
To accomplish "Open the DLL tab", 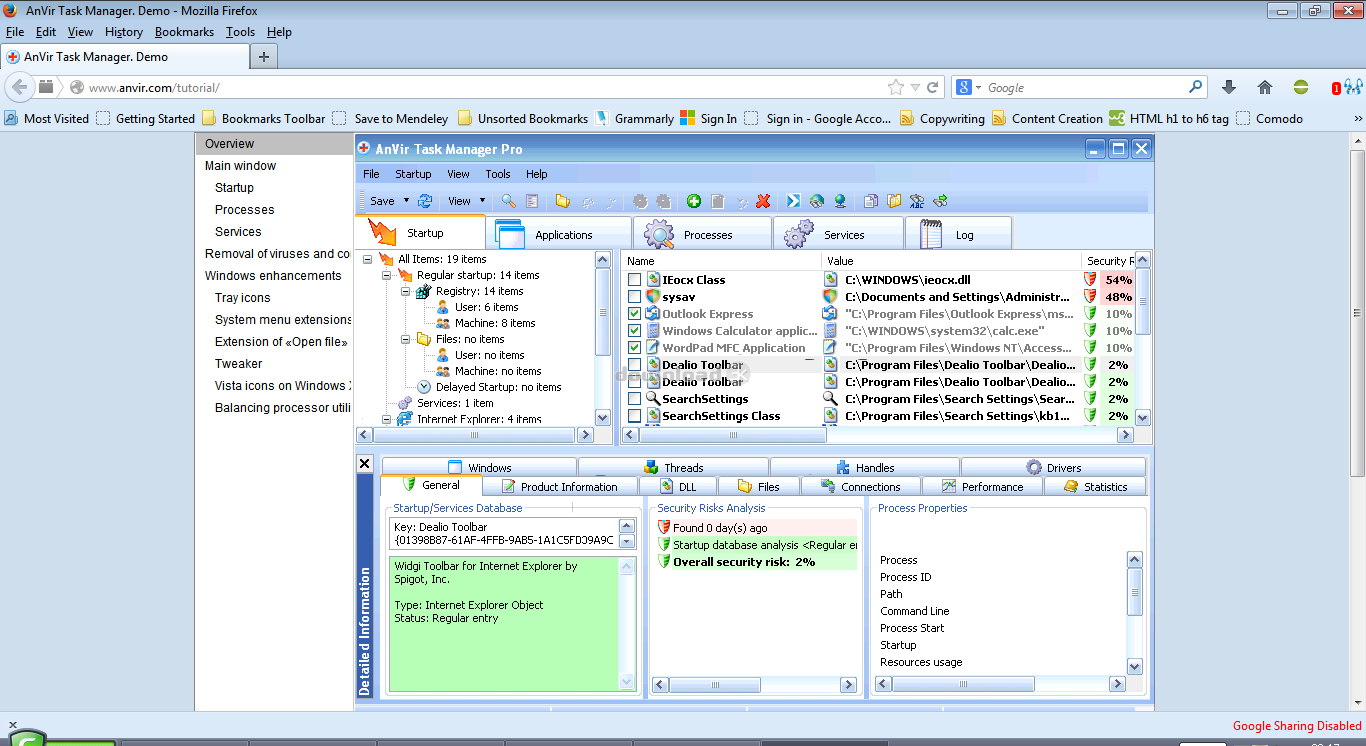I will click(x=677, y=487).
